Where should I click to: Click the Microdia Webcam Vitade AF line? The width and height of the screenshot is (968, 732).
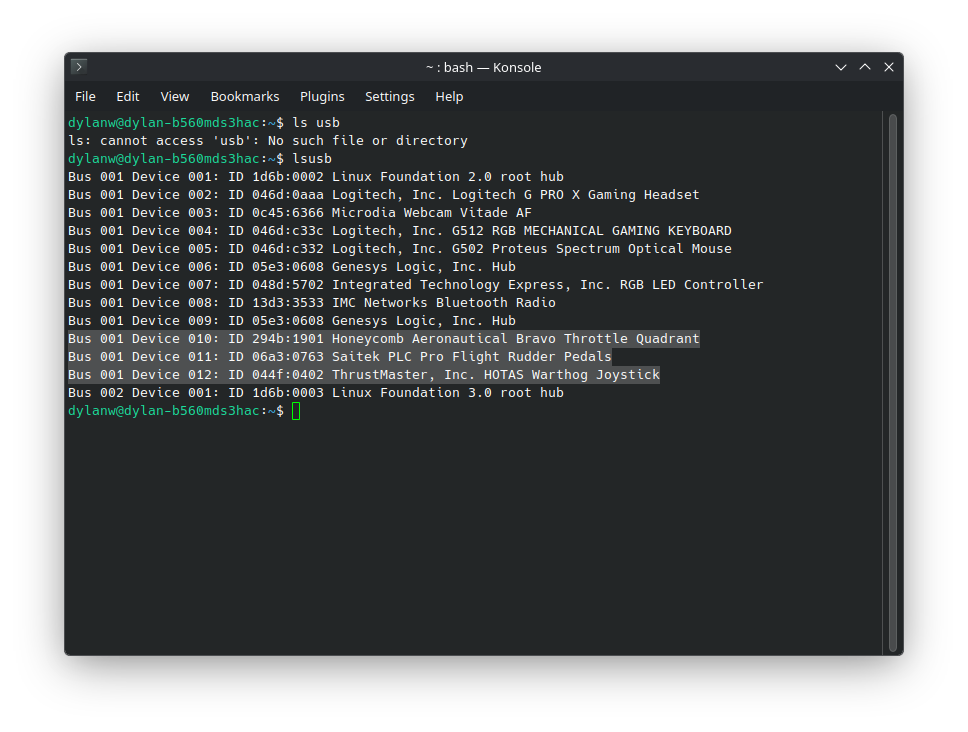[x=299, y=212]
